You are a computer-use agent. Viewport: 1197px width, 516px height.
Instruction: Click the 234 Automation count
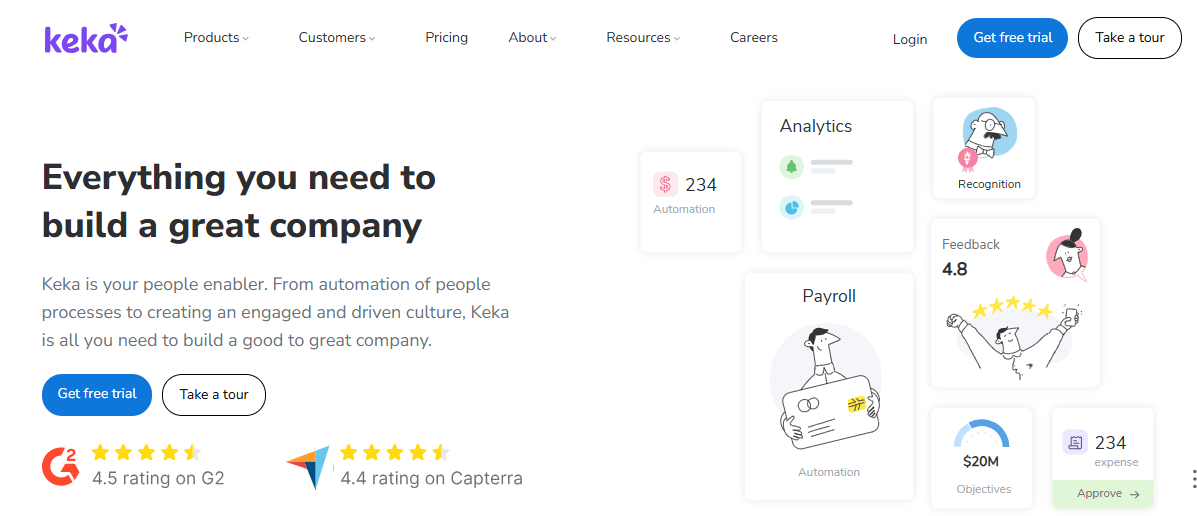[x=701, y=185]
